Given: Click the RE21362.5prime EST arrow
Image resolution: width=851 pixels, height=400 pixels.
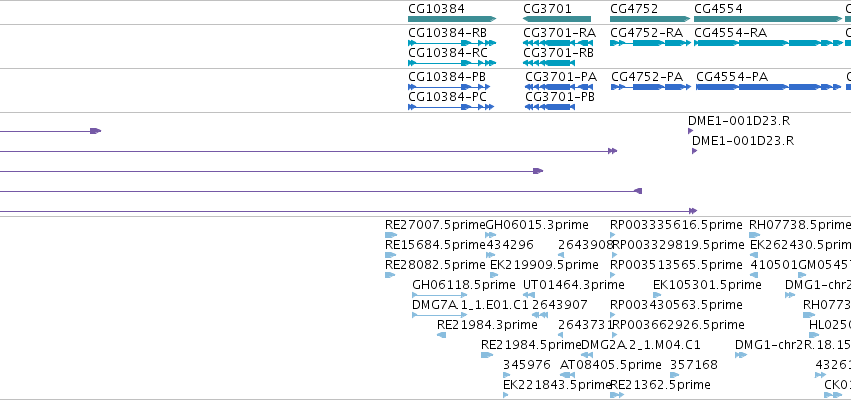Looking at the screenshot, I should [617, 395].
